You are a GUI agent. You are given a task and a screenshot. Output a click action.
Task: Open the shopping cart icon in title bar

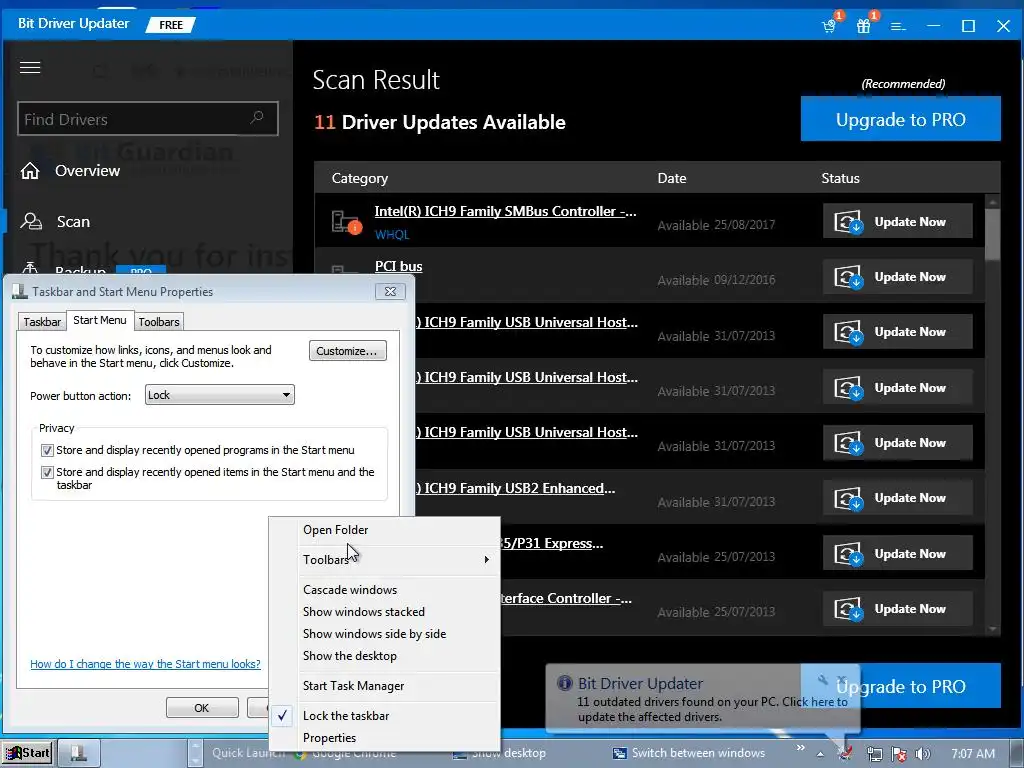[829, 26]
